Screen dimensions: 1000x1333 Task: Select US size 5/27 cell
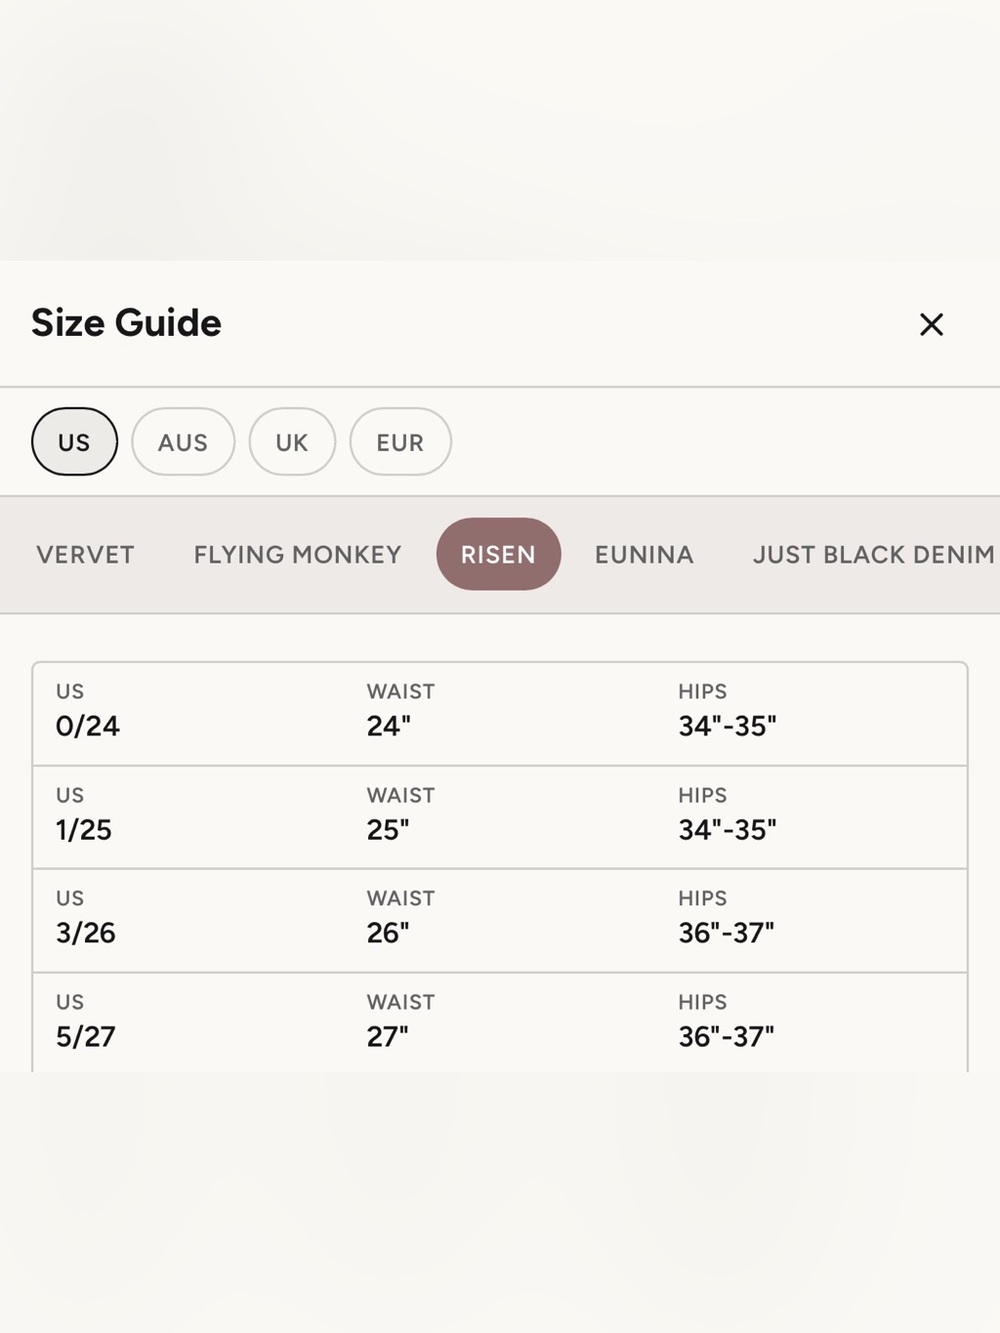[x=86, y=1037]
